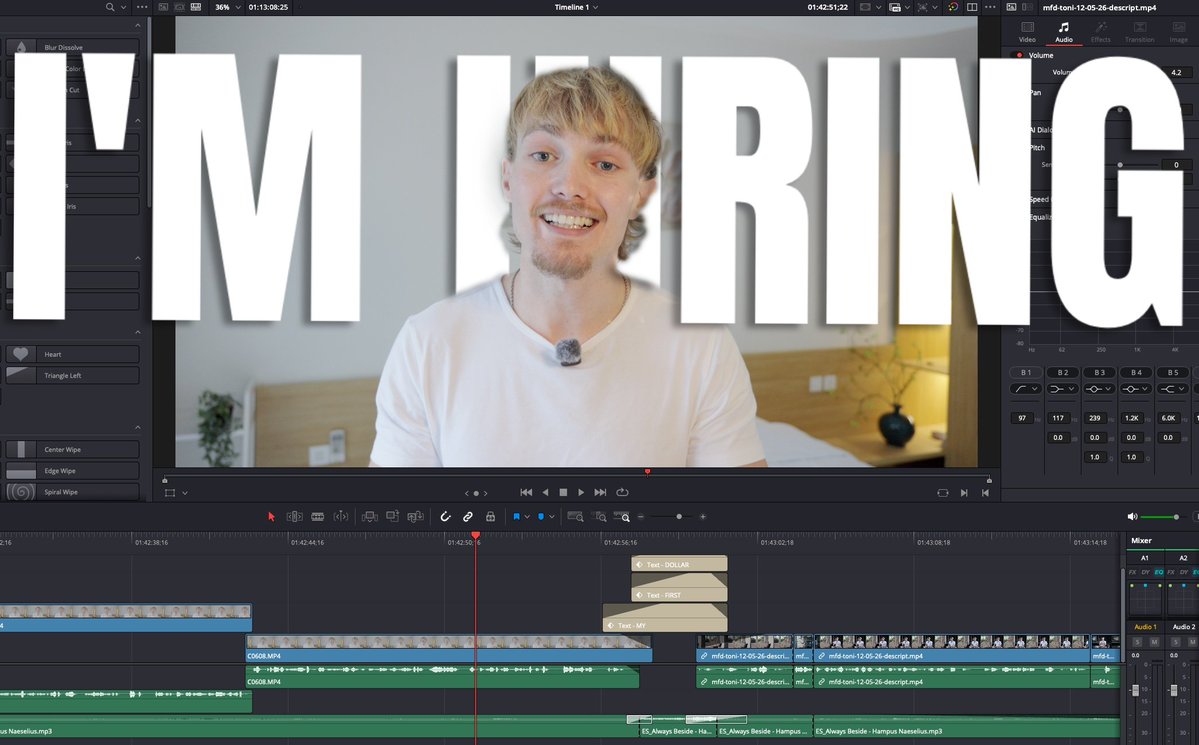Open the Video tab in Inspector

pos(1027,31)
